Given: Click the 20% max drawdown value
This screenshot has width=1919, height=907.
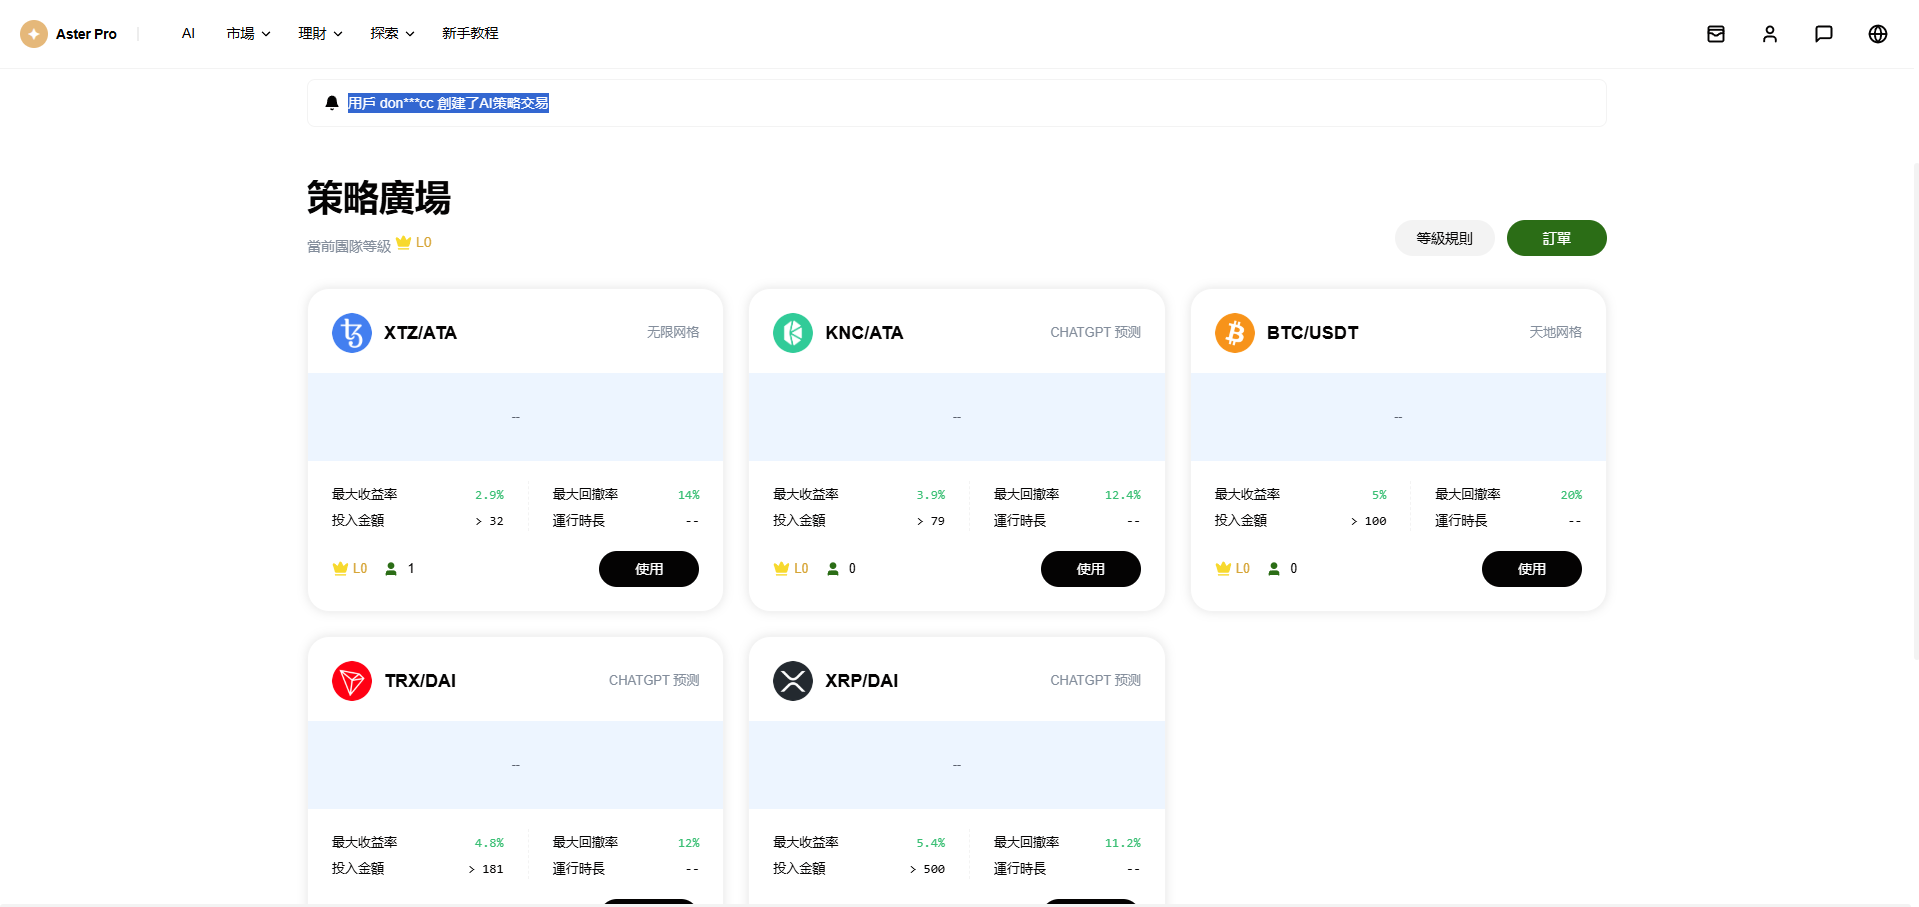Looking at the screenshot, I should (1571, 495).
